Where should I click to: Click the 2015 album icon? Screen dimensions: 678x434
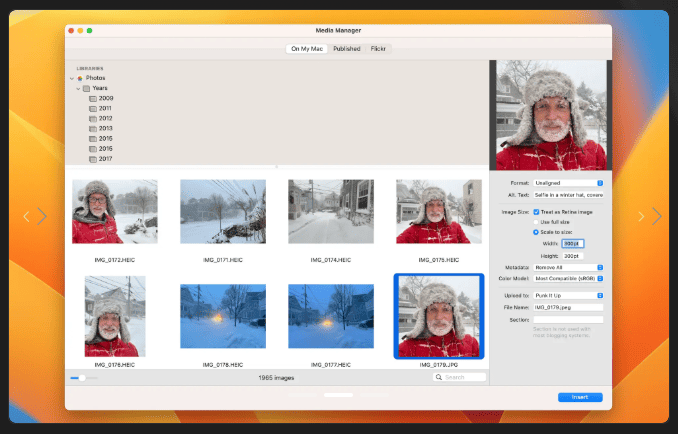pyautogui.click(x=93, y=139)
